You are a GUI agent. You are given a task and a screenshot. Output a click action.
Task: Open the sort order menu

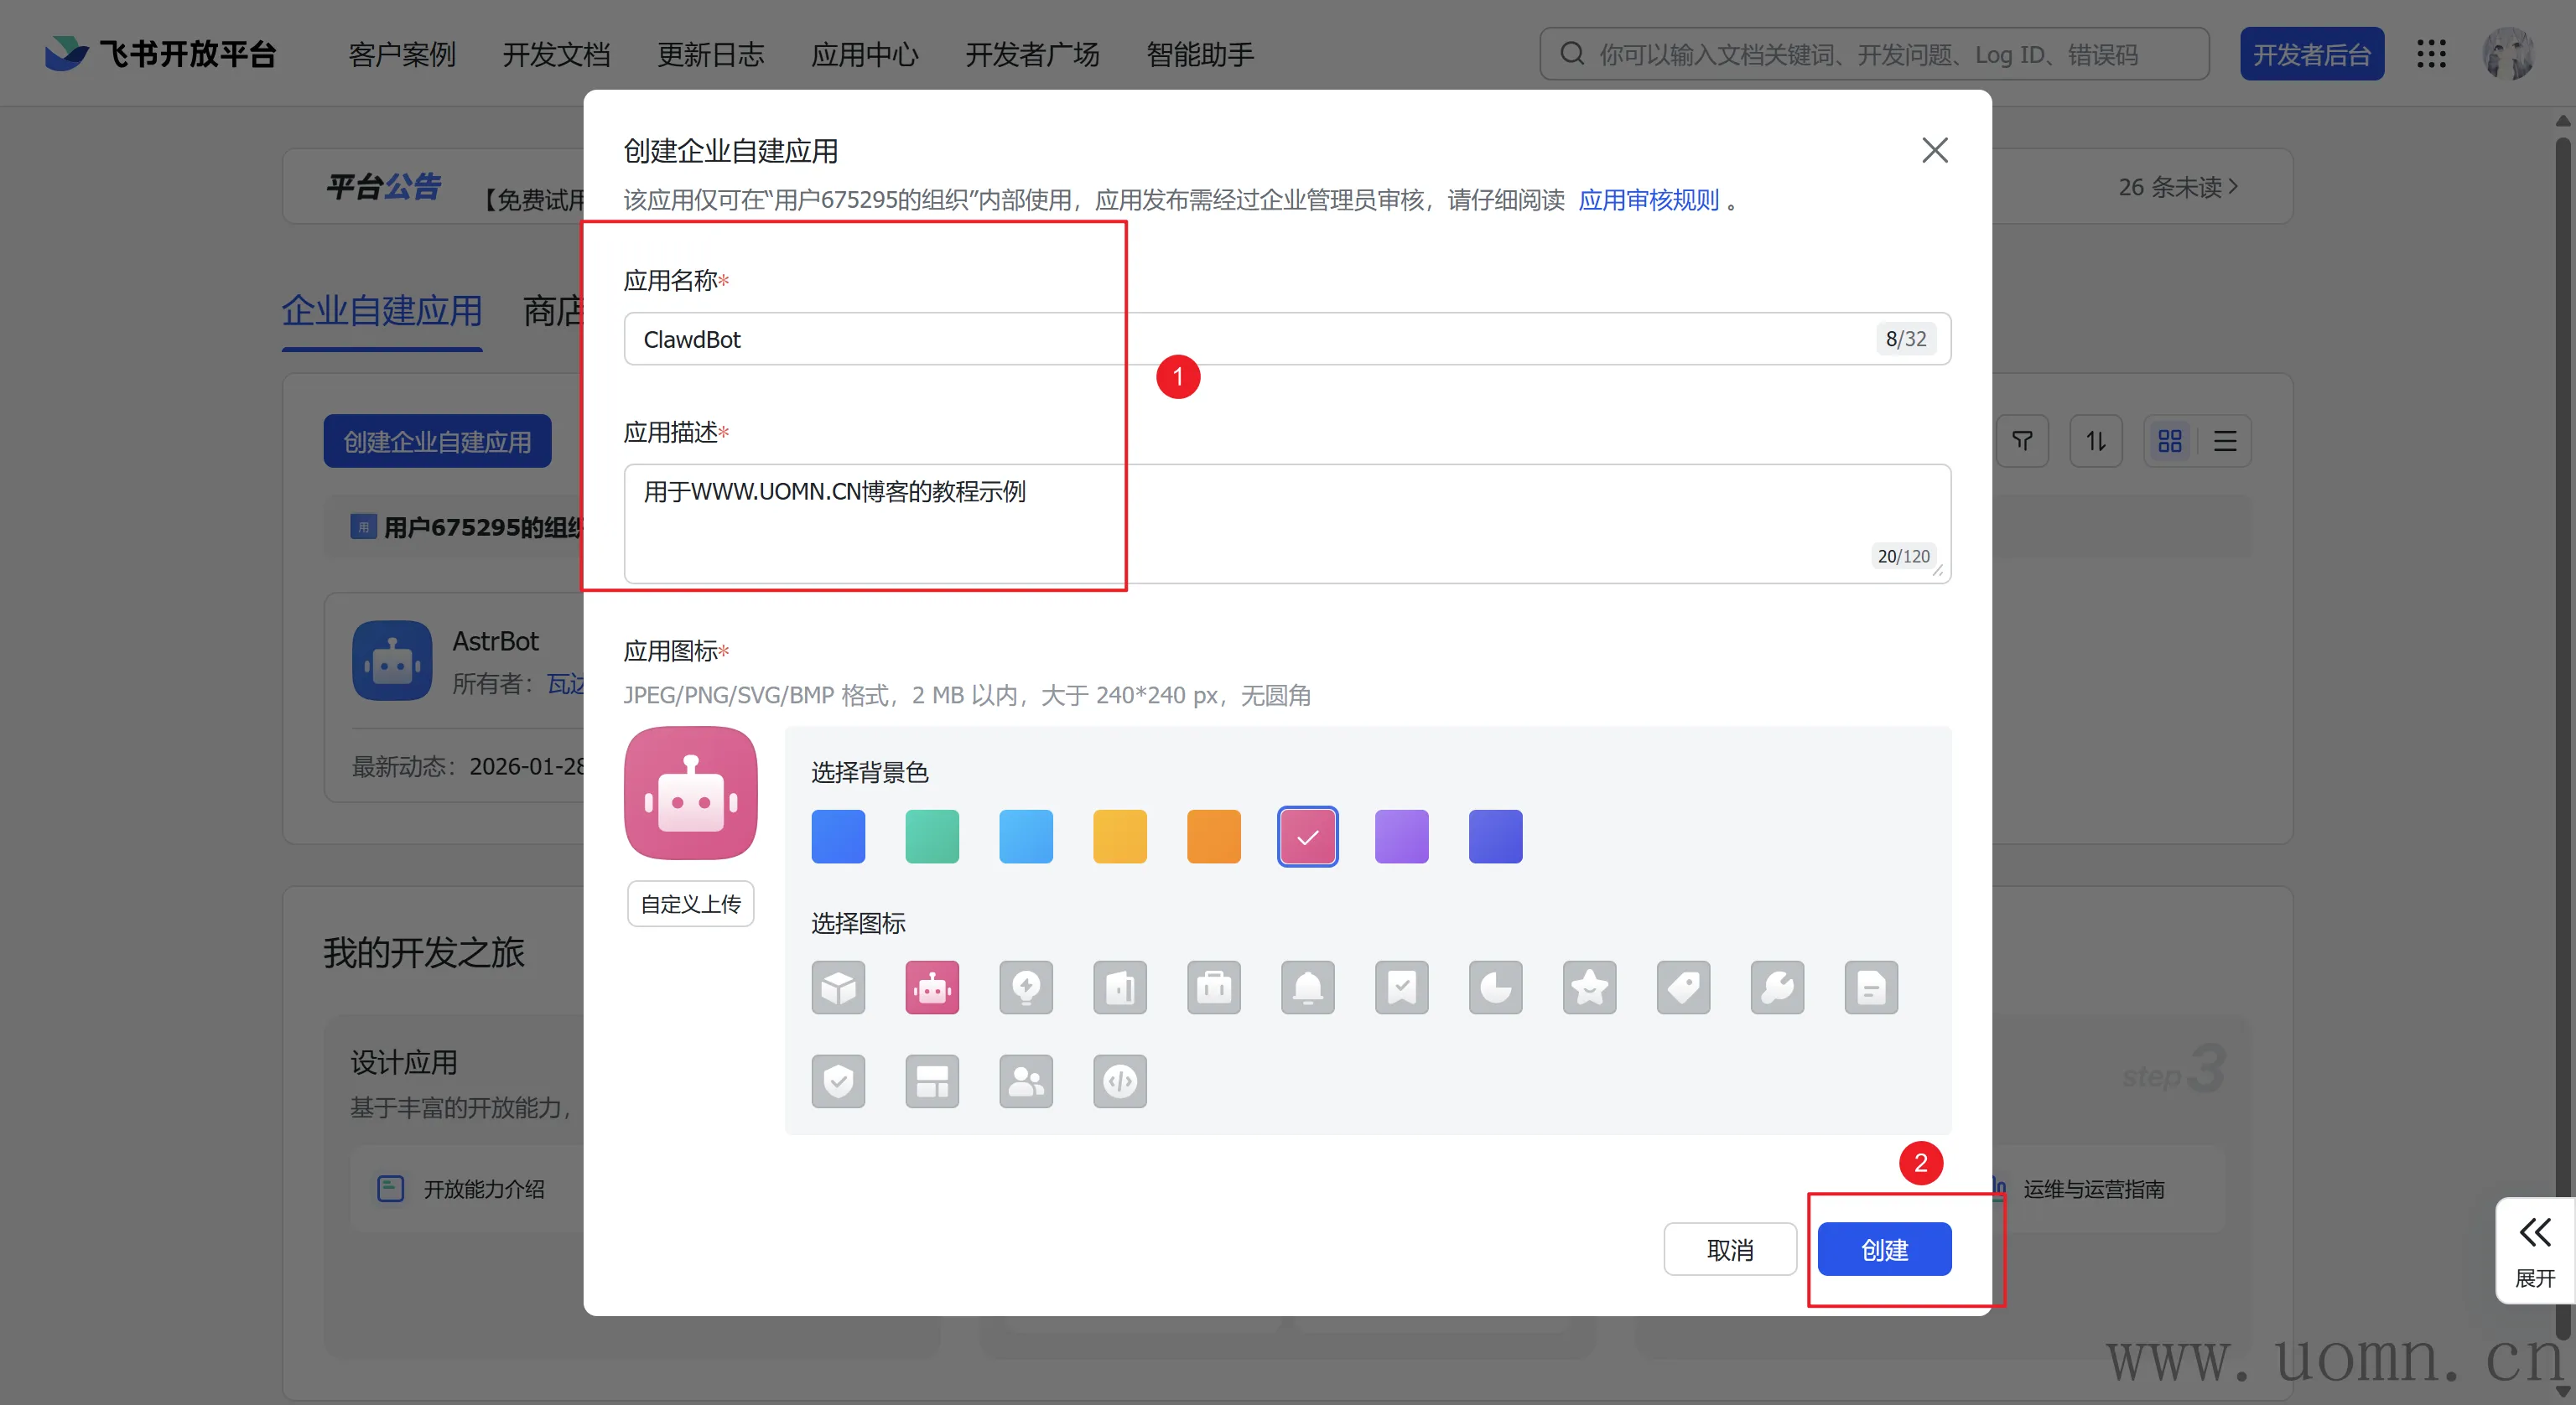[2095, 441]
